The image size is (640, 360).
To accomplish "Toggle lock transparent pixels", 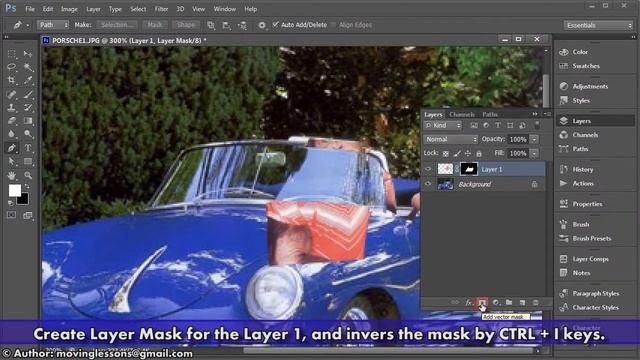I will point(446,153).
